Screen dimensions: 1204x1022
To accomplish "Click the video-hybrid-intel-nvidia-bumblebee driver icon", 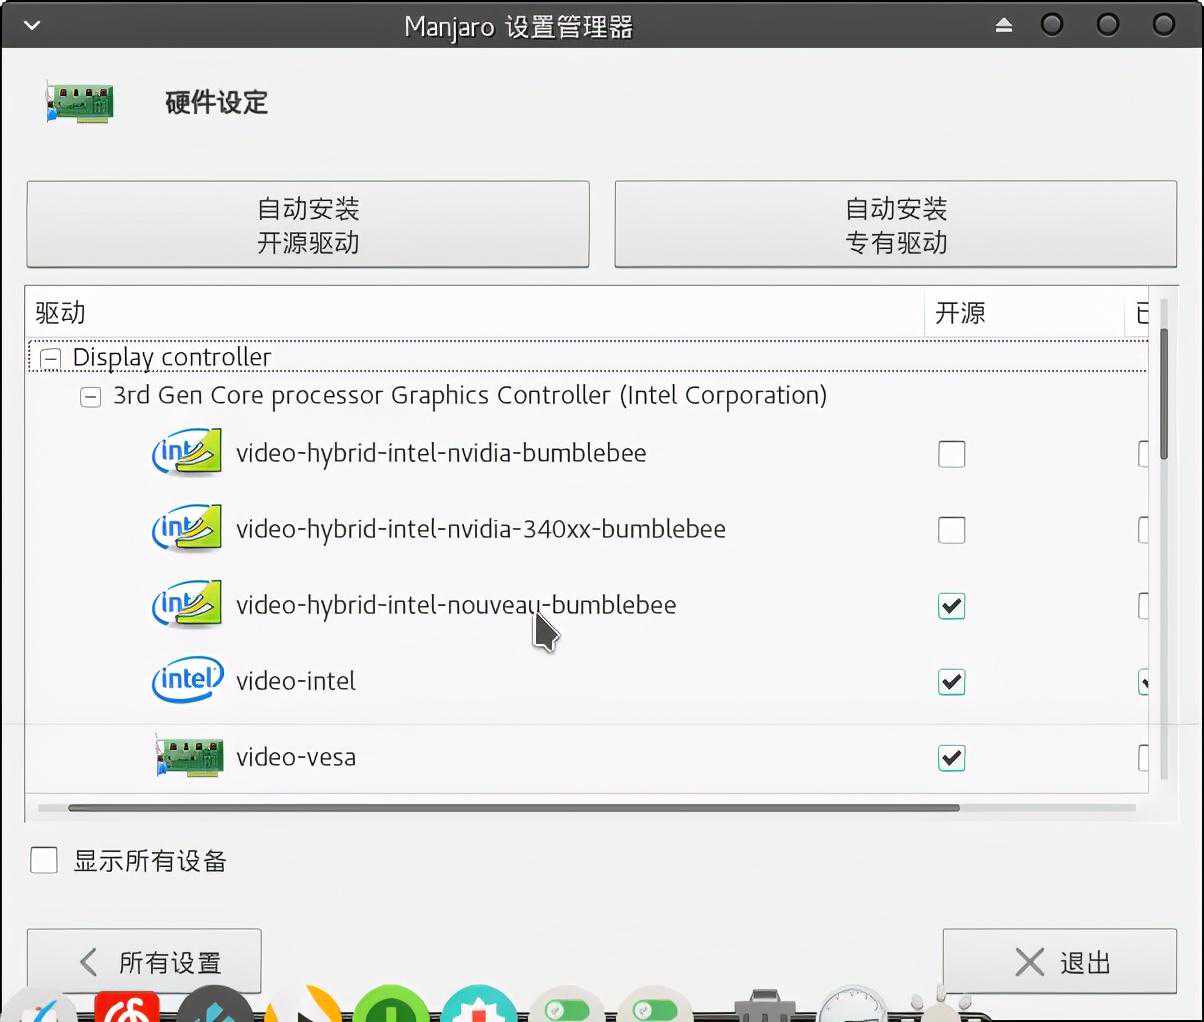I will coord(186,453).
